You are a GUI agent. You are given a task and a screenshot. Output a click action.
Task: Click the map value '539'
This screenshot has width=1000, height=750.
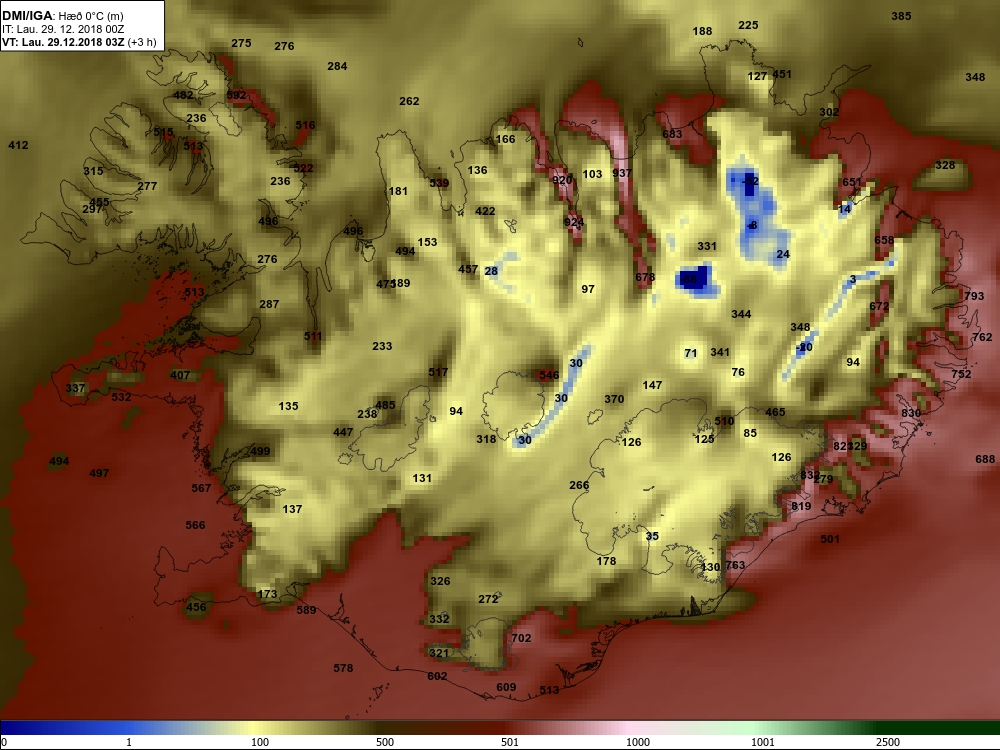[439, 182]
